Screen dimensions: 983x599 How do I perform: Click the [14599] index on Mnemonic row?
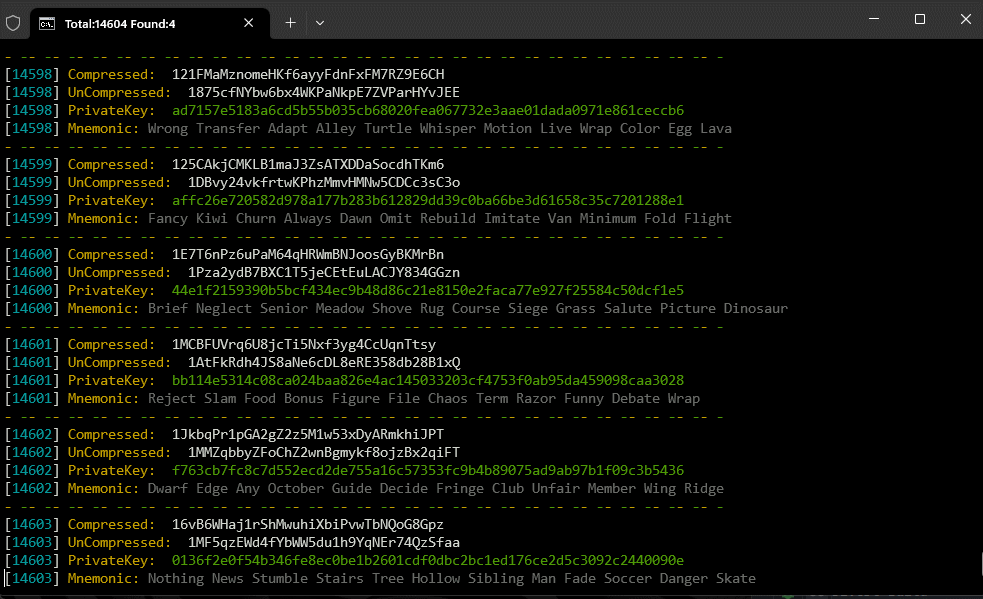click(x=32, y=219)
